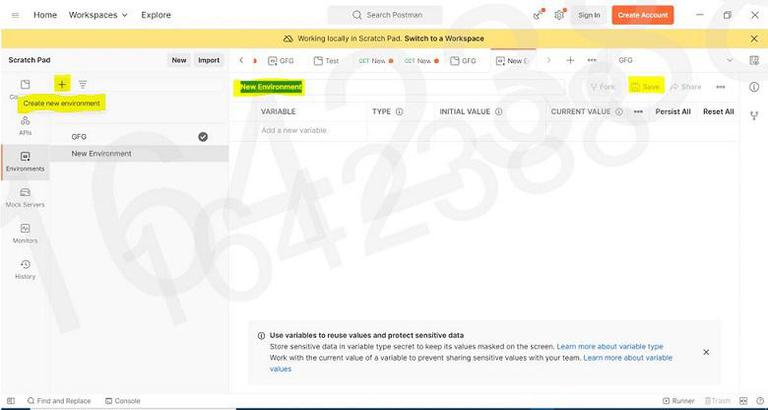Open the info panel icon
The image size is (768, 410).
754,87
